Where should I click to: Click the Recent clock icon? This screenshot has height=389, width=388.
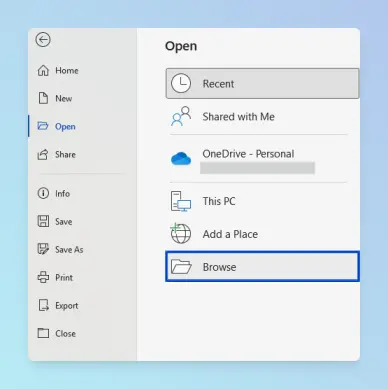point(181,83)
